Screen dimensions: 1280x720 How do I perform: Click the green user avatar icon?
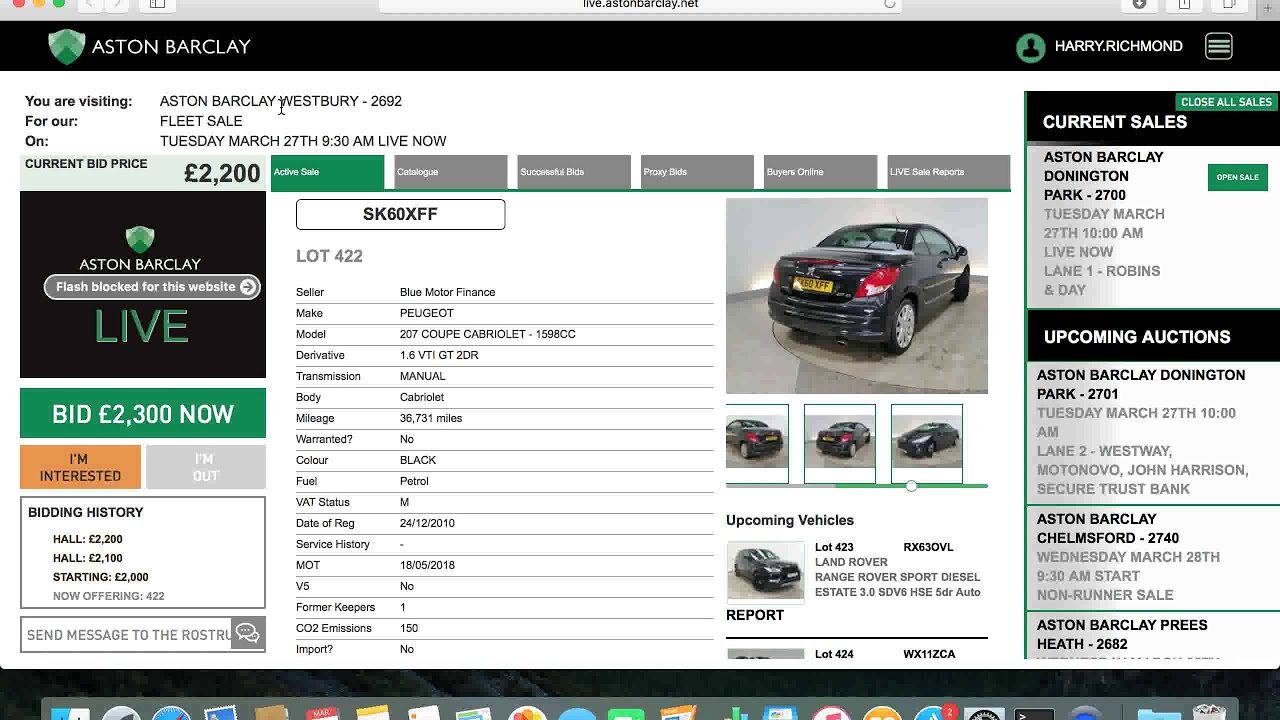[1030, 47]
